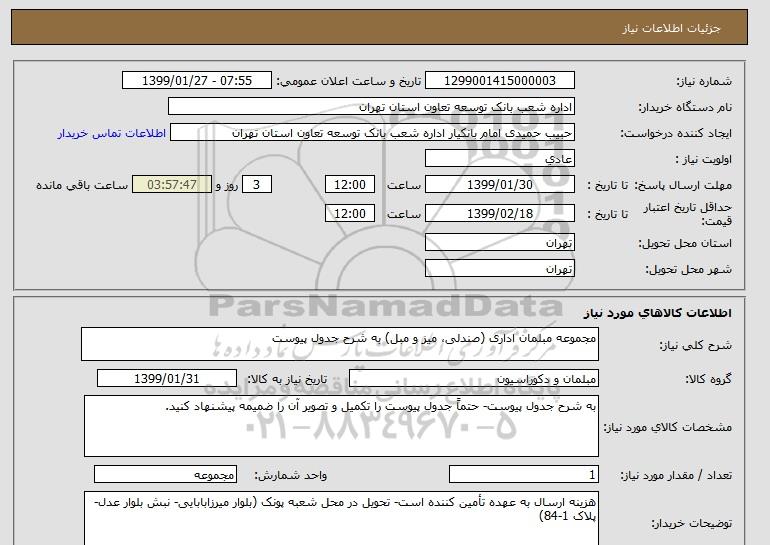Click the label نام دستگاه خریدار

pyautogui.click(x=685, y=107)
